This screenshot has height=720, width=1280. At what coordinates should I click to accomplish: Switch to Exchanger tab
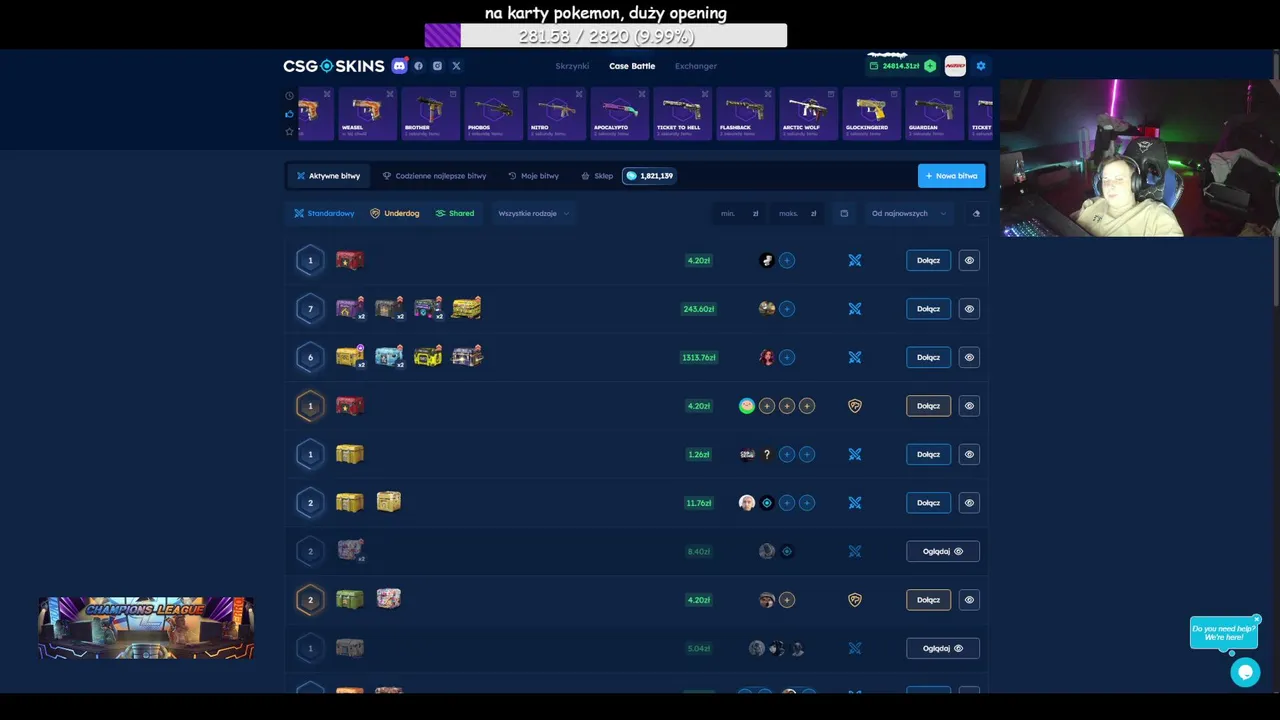click(696, 66)
